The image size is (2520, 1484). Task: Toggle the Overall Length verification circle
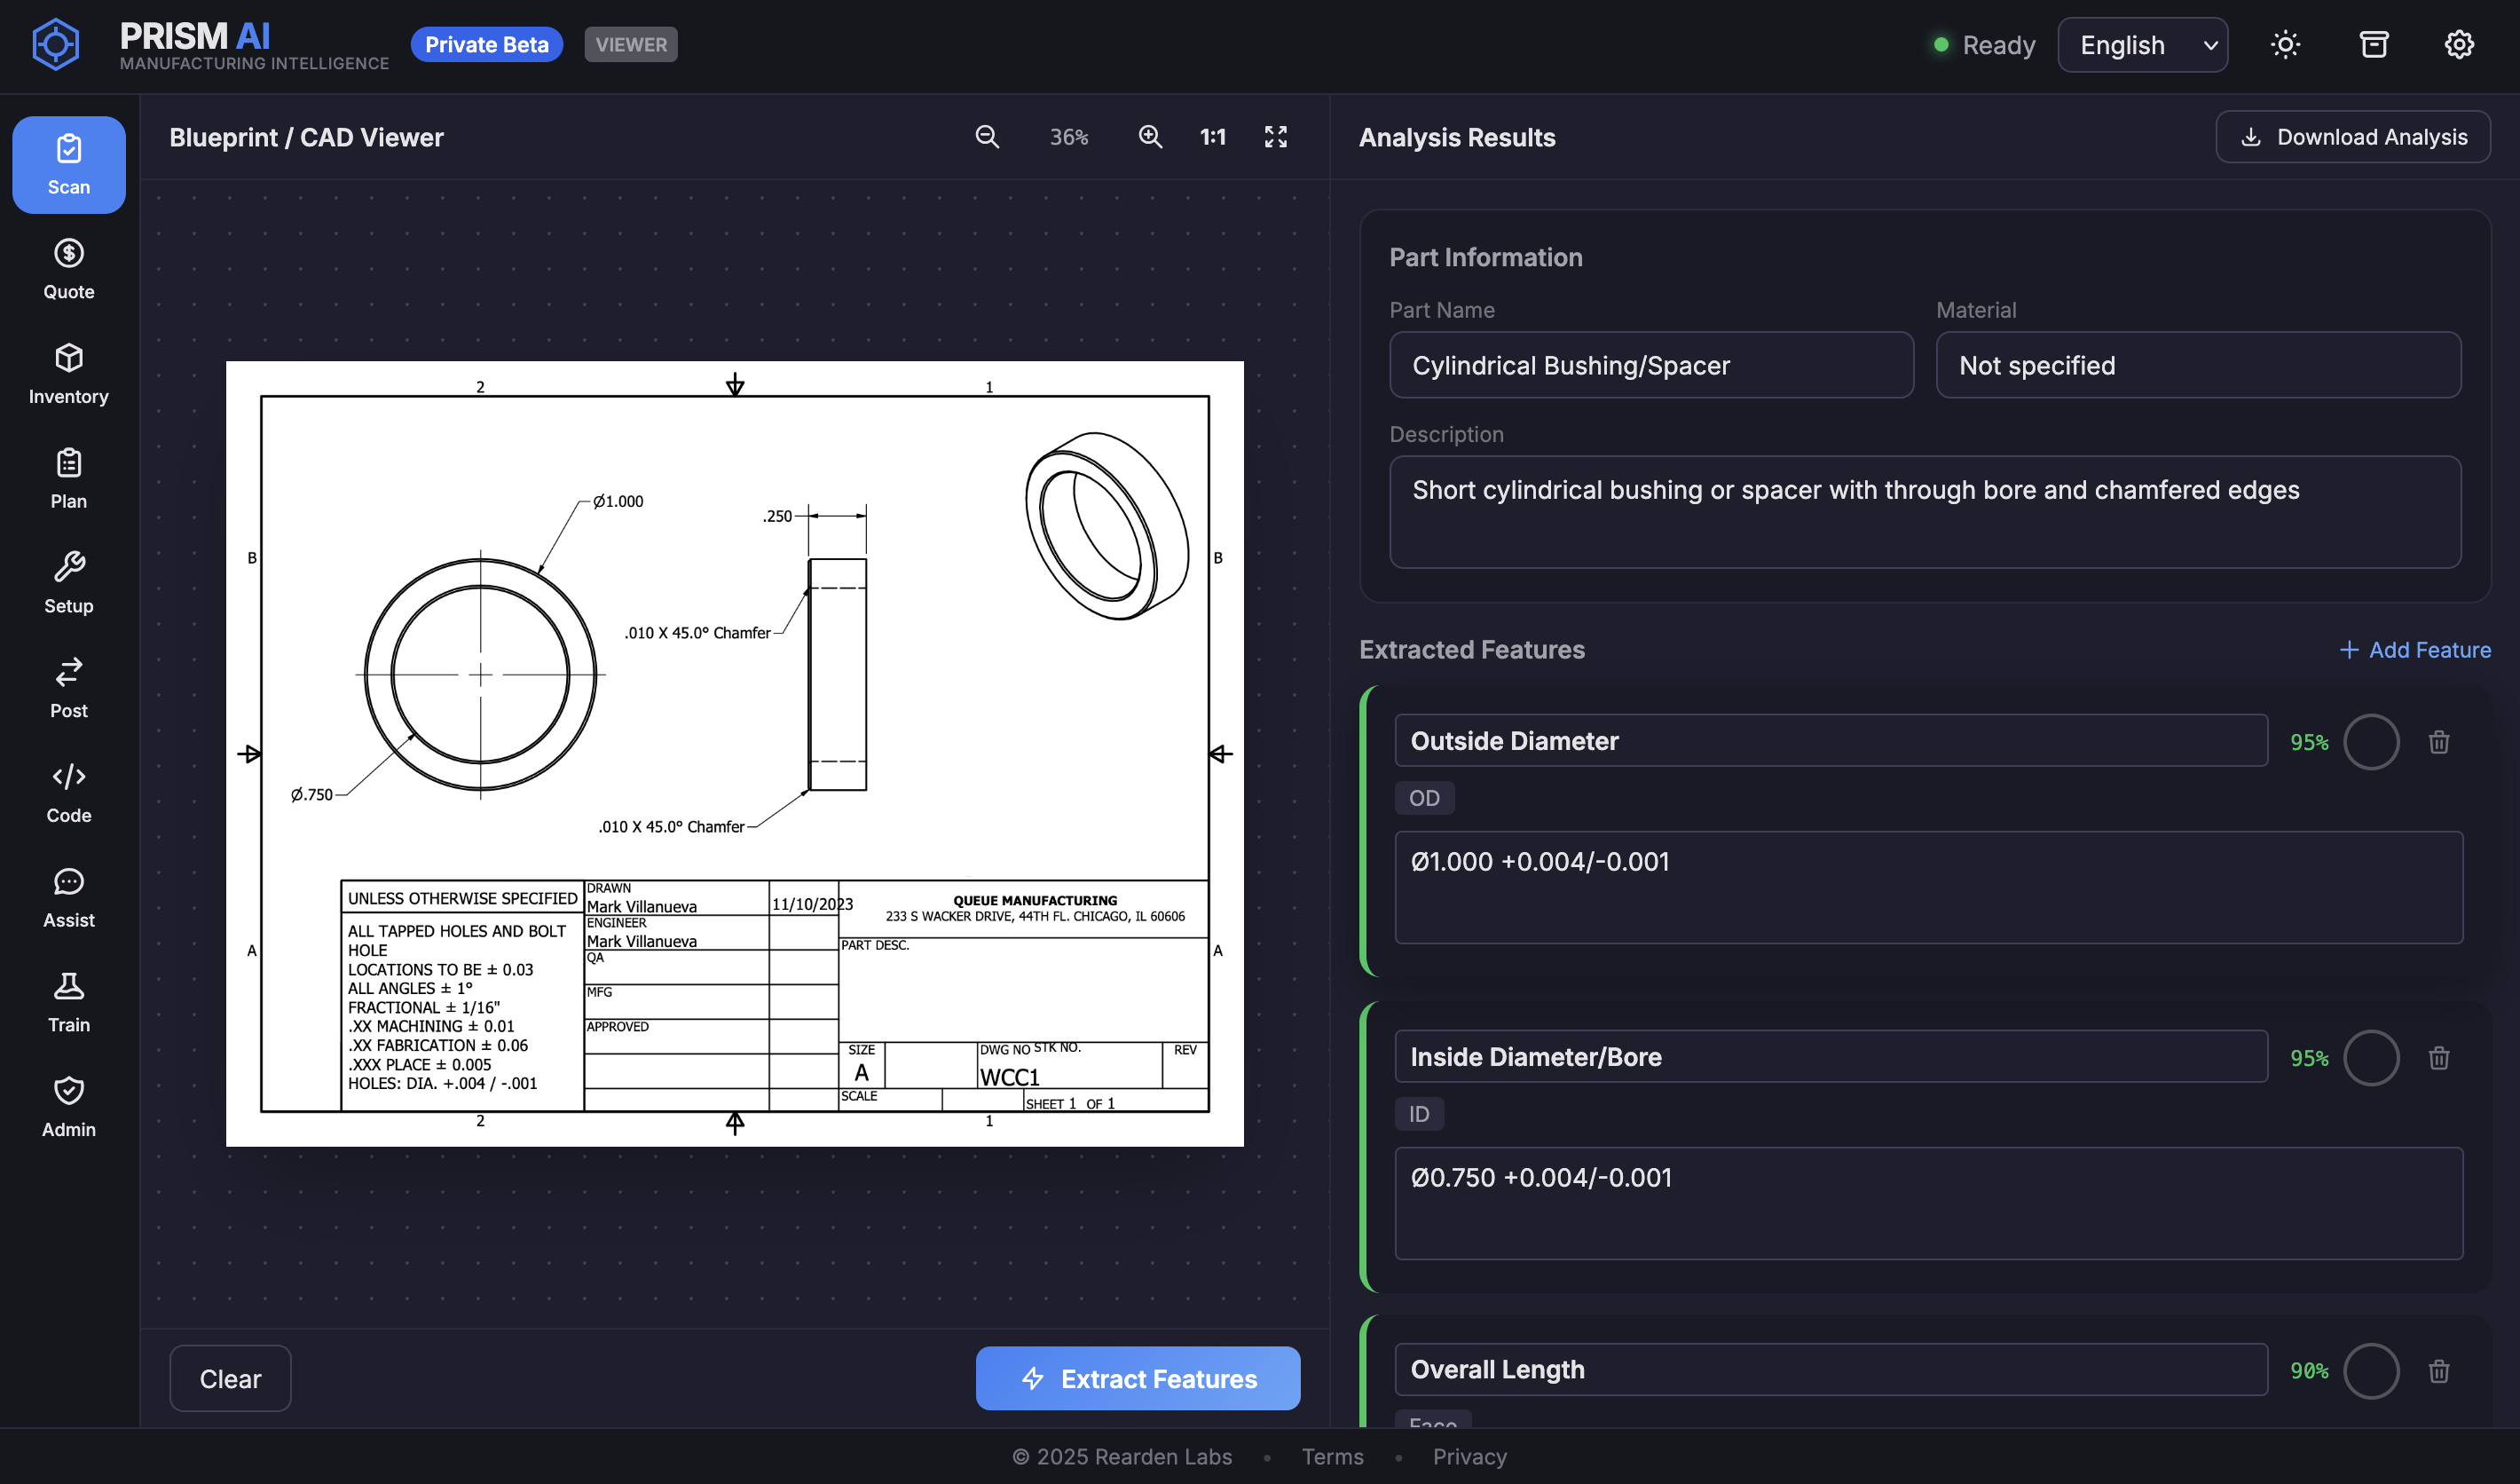(x=2371, y=1370)
